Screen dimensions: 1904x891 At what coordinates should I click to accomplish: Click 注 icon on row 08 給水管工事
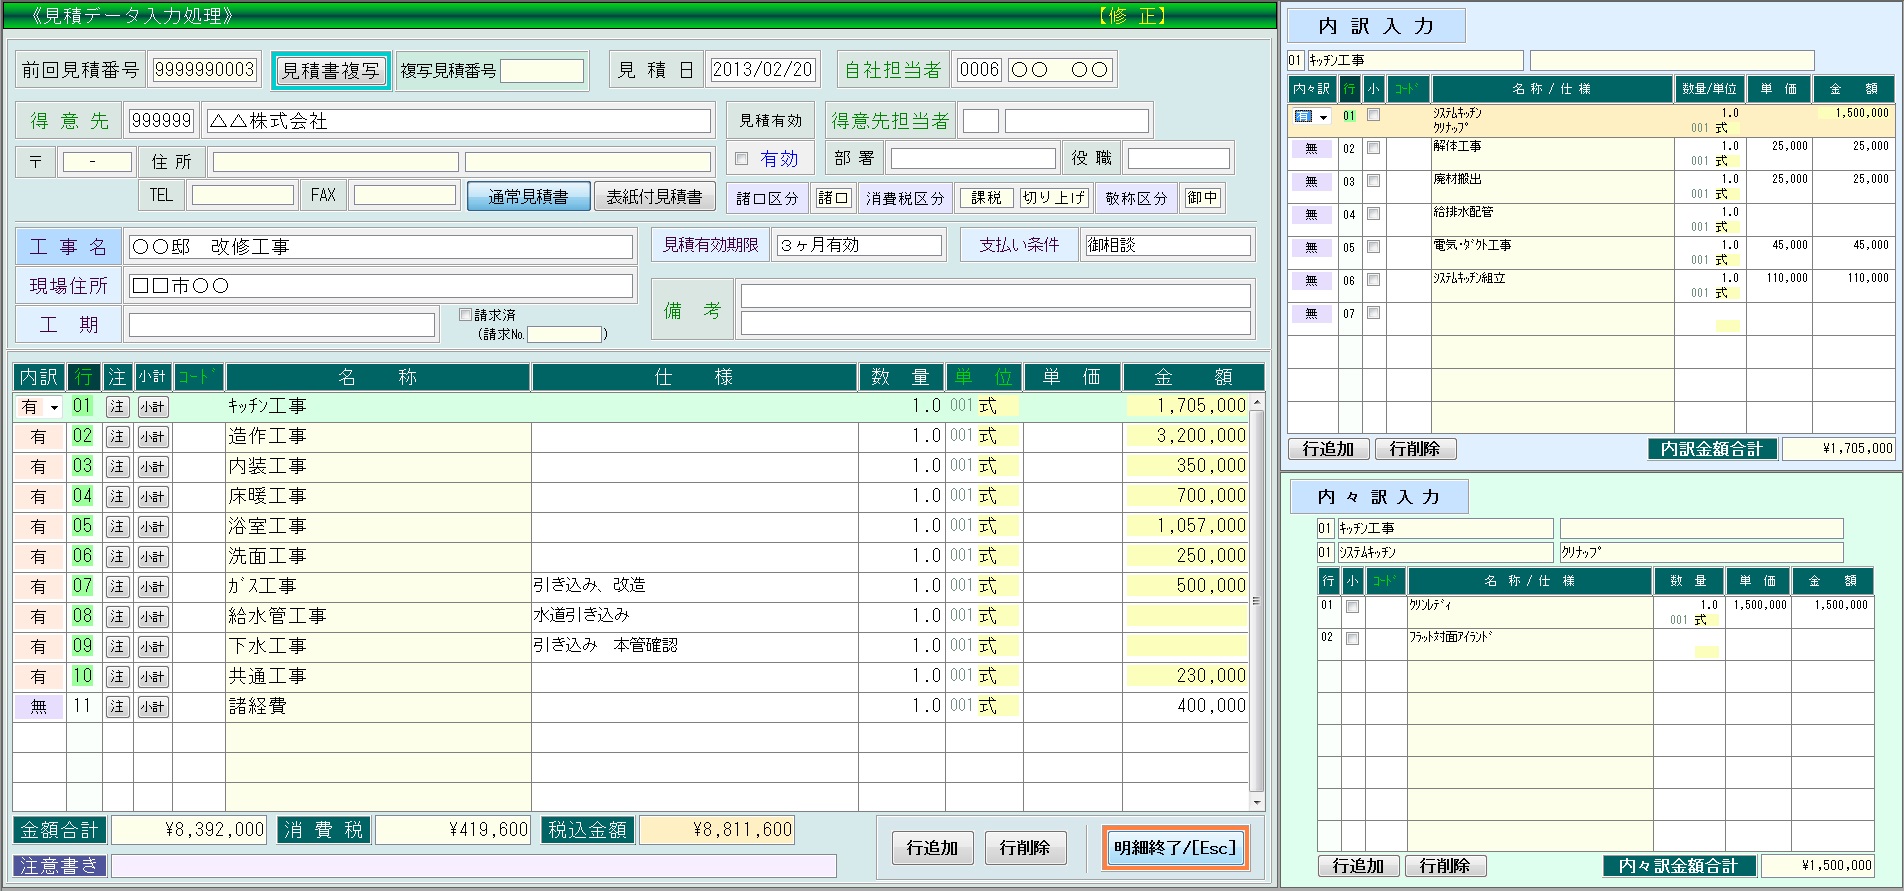click(x=117, y=617)
